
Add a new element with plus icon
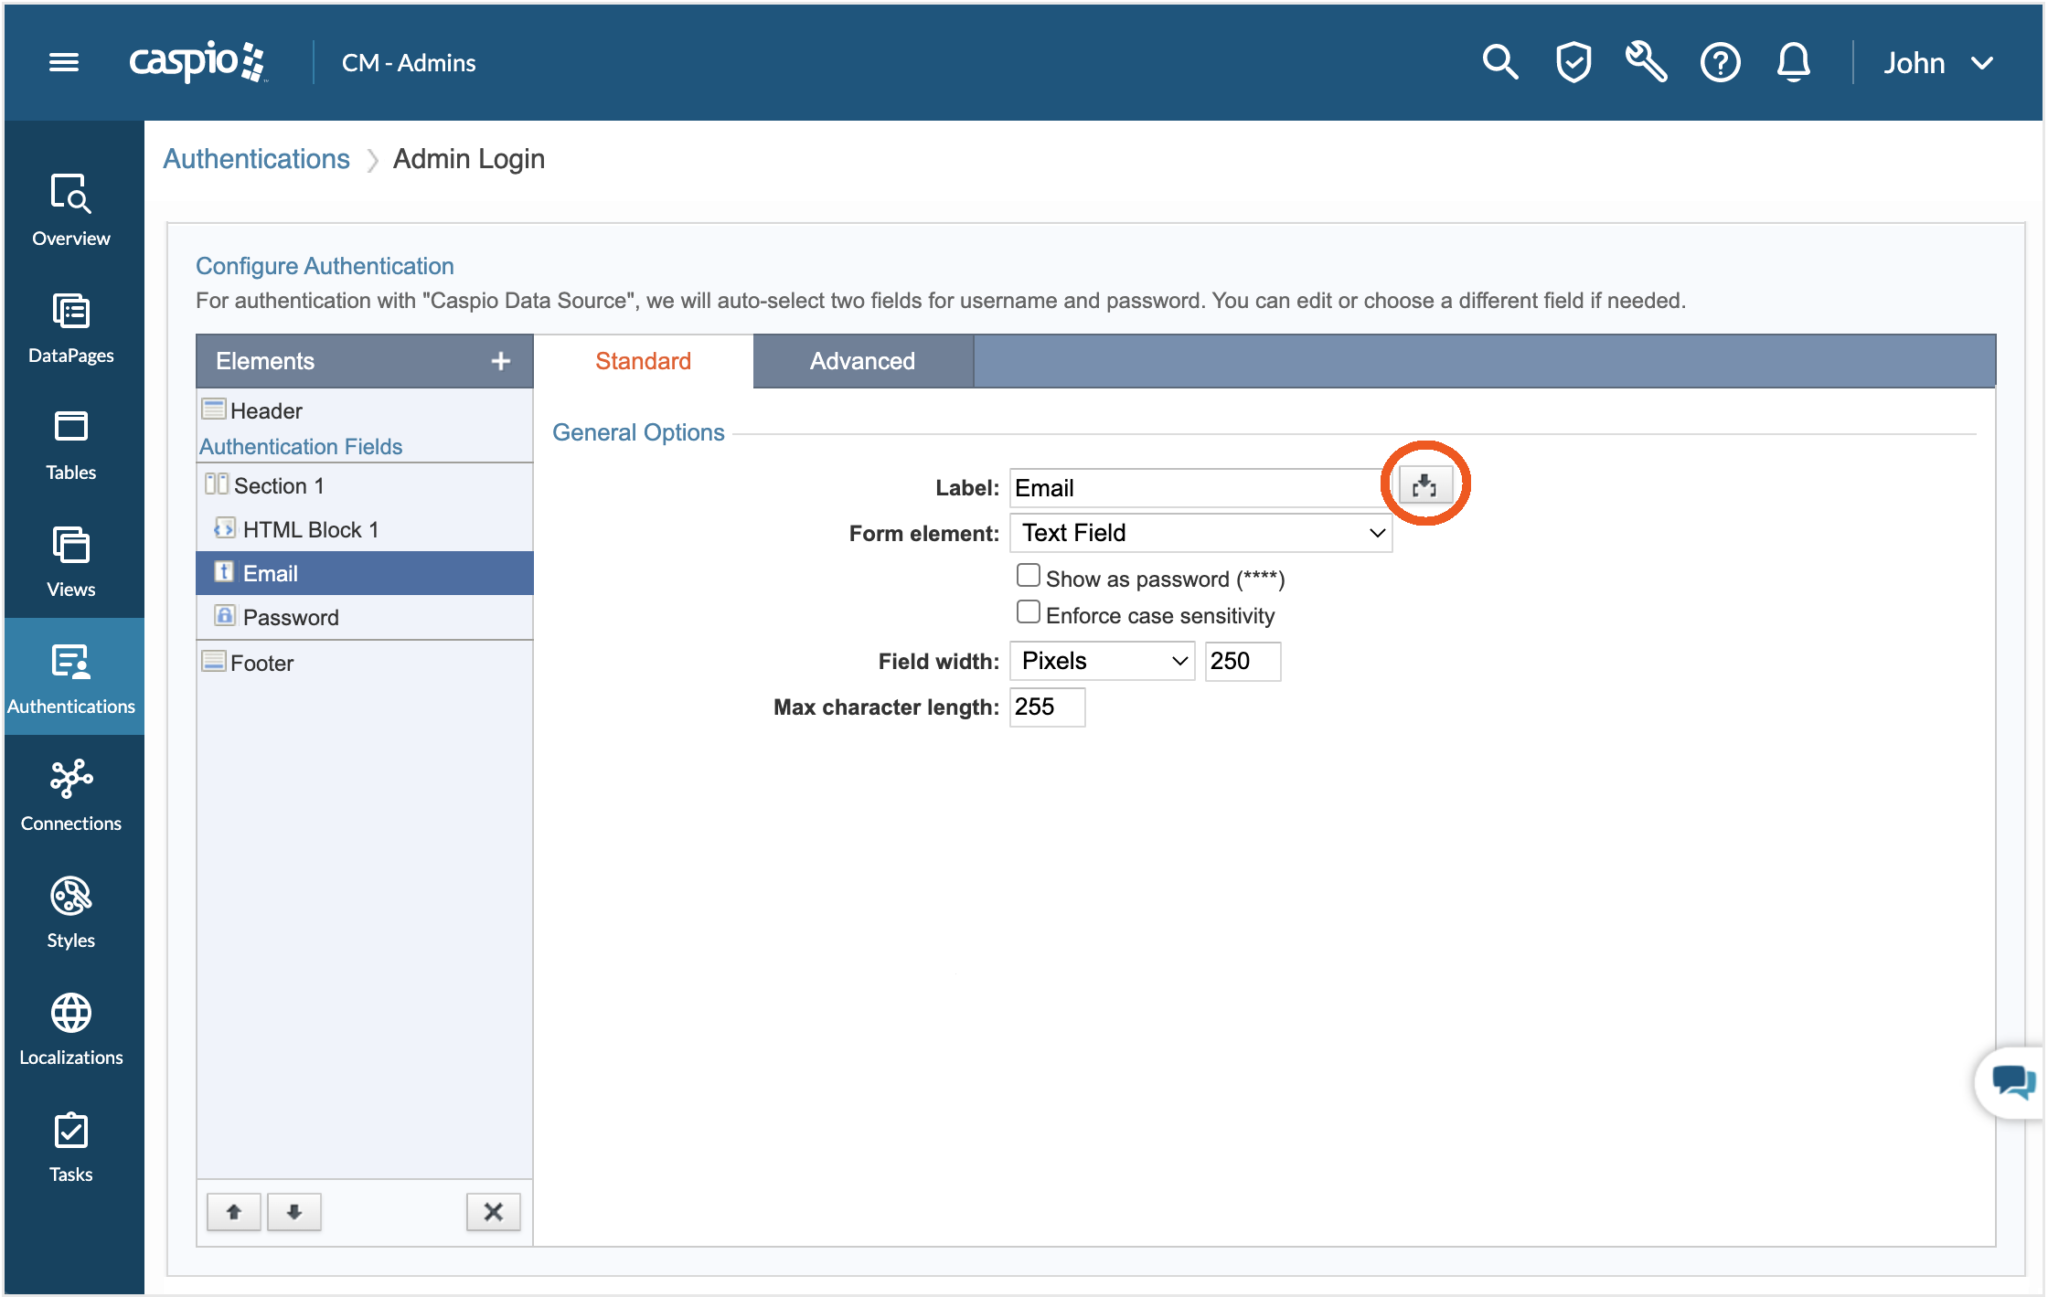coord(501,361)
